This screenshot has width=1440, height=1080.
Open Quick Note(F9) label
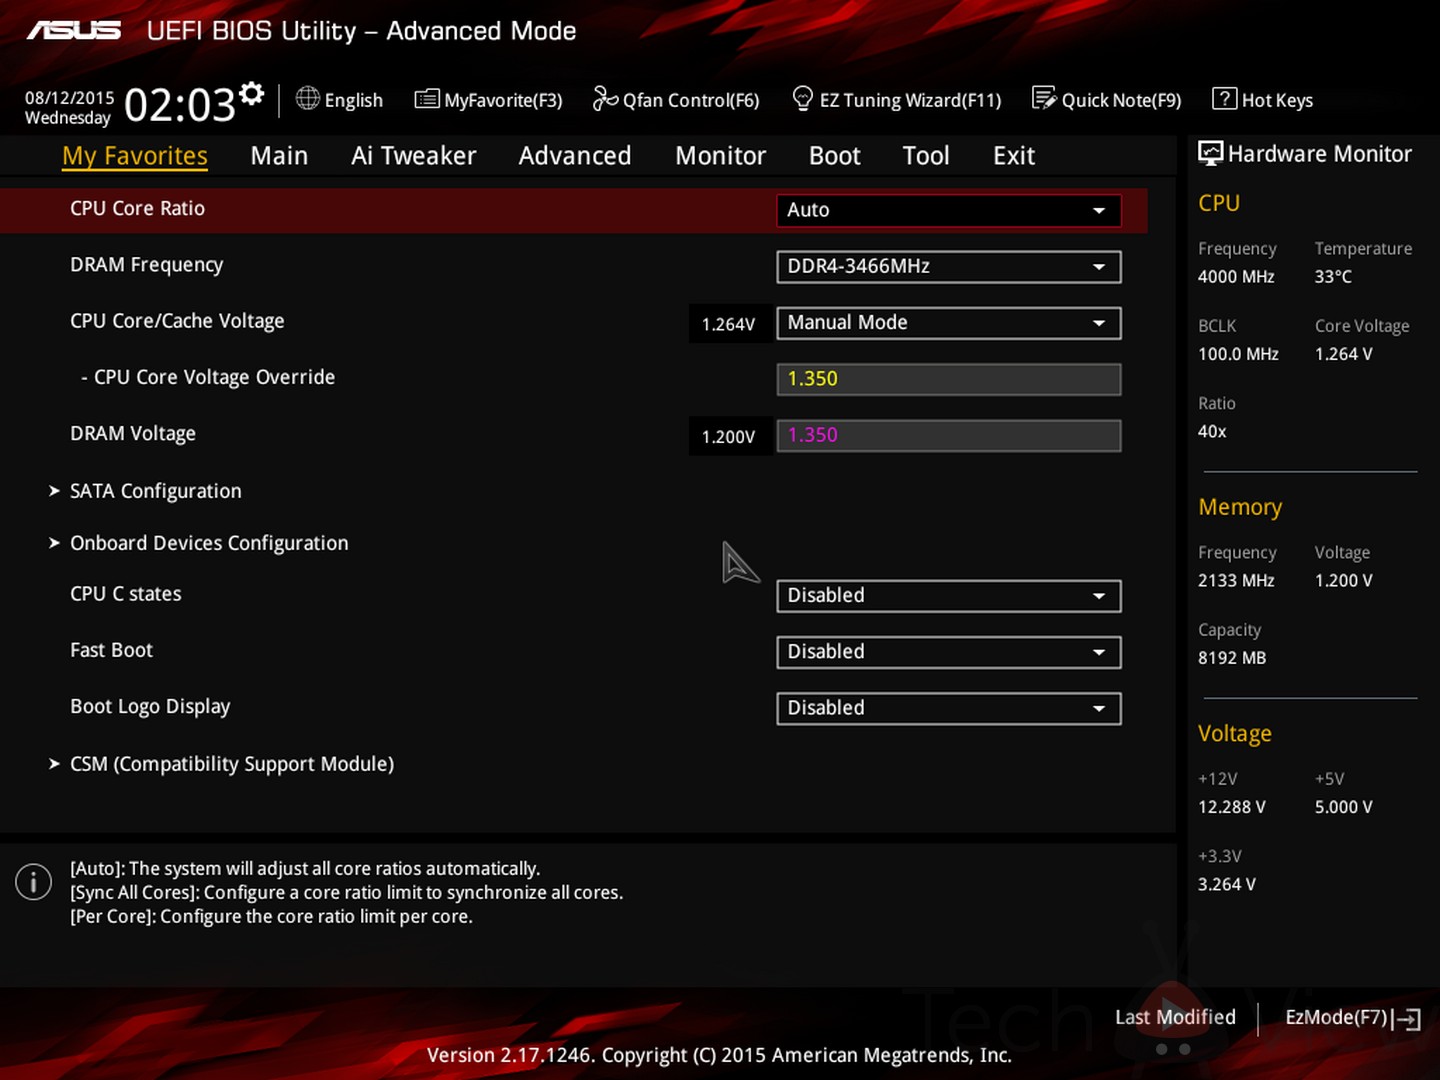click(1121, 100)
